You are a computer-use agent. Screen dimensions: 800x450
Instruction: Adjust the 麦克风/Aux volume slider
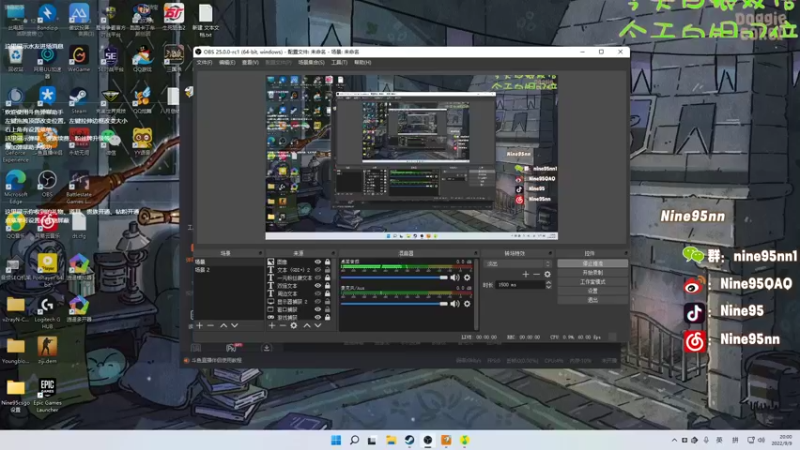coord(394,304)
